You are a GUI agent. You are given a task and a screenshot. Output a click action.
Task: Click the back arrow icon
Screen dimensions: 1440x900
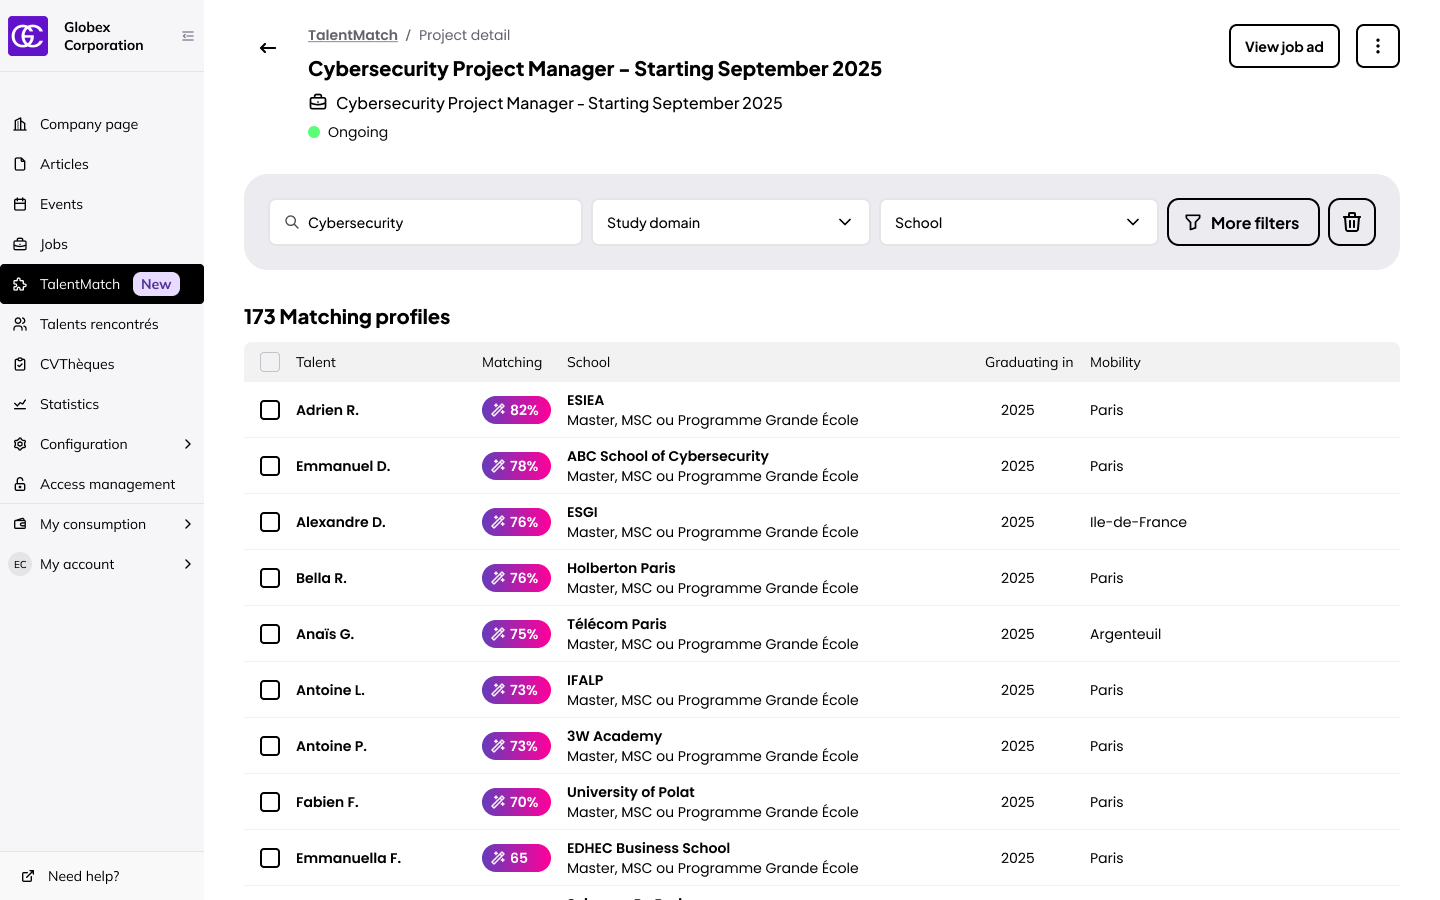268,48
